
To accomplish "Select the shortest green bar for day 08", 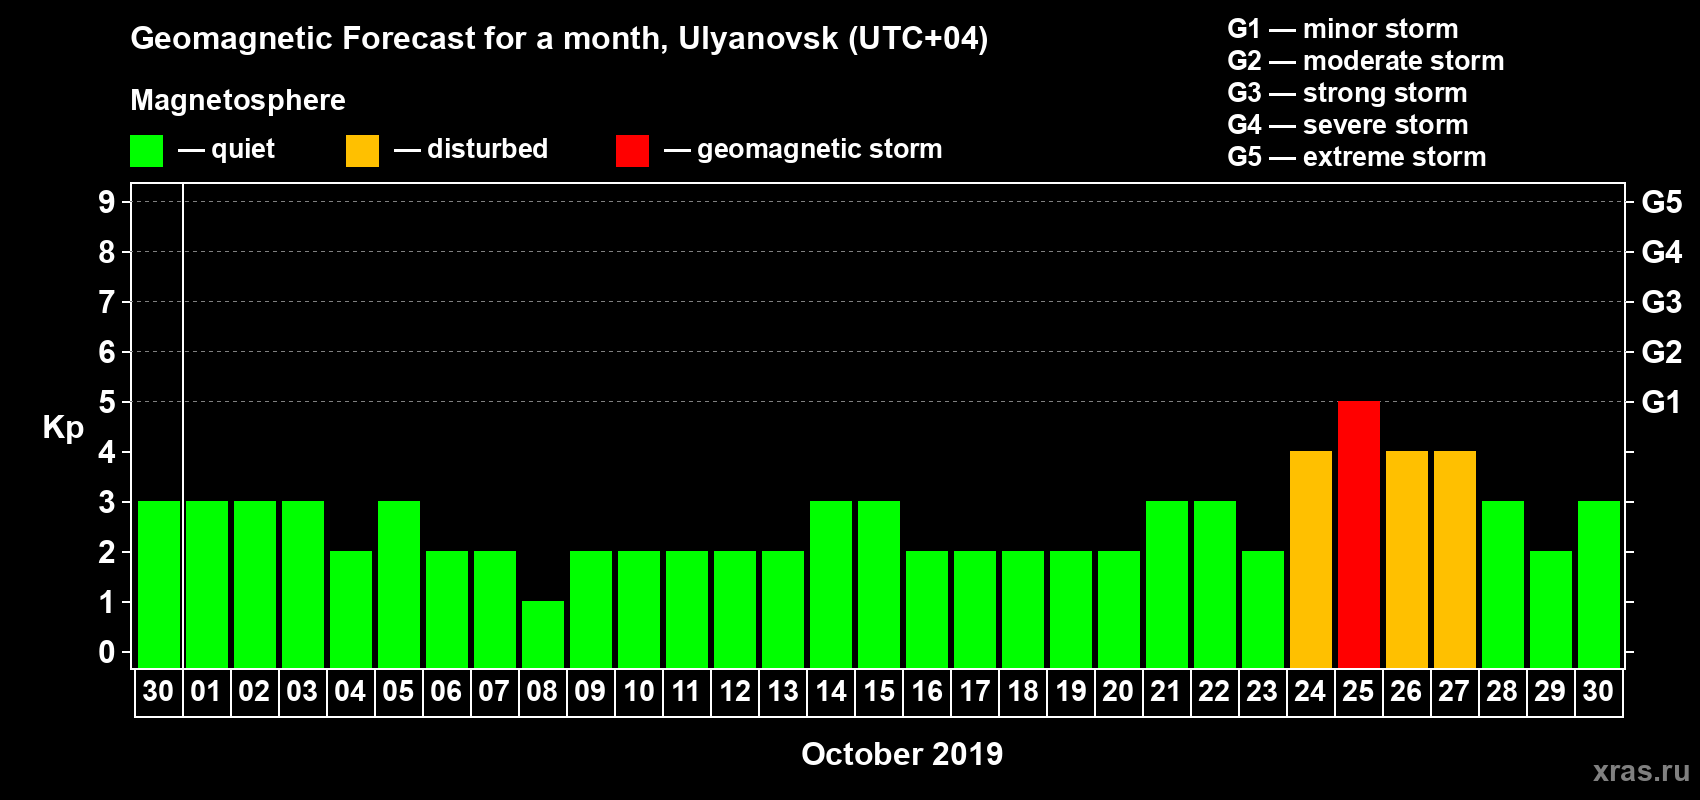I will [x=543, y=635].
